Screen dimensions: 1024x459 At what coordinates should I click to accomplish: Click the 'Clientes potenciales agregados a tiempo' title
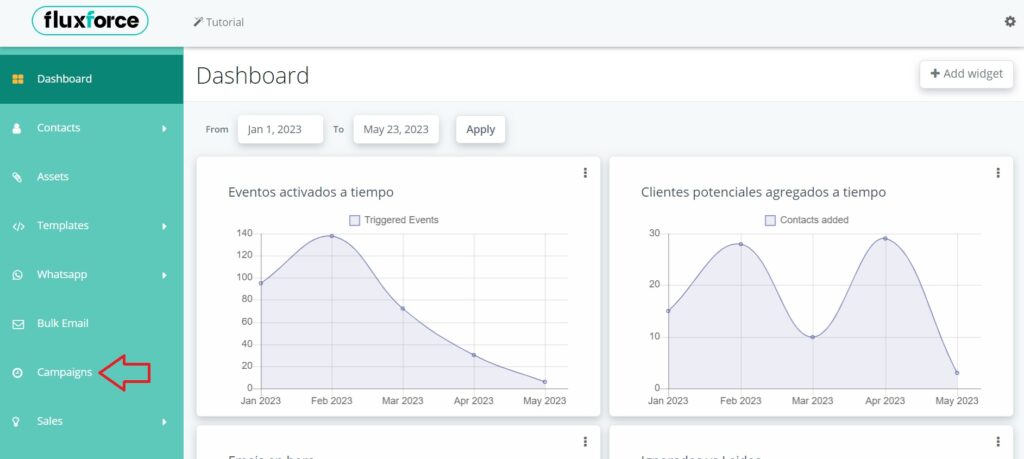point(763,193)
